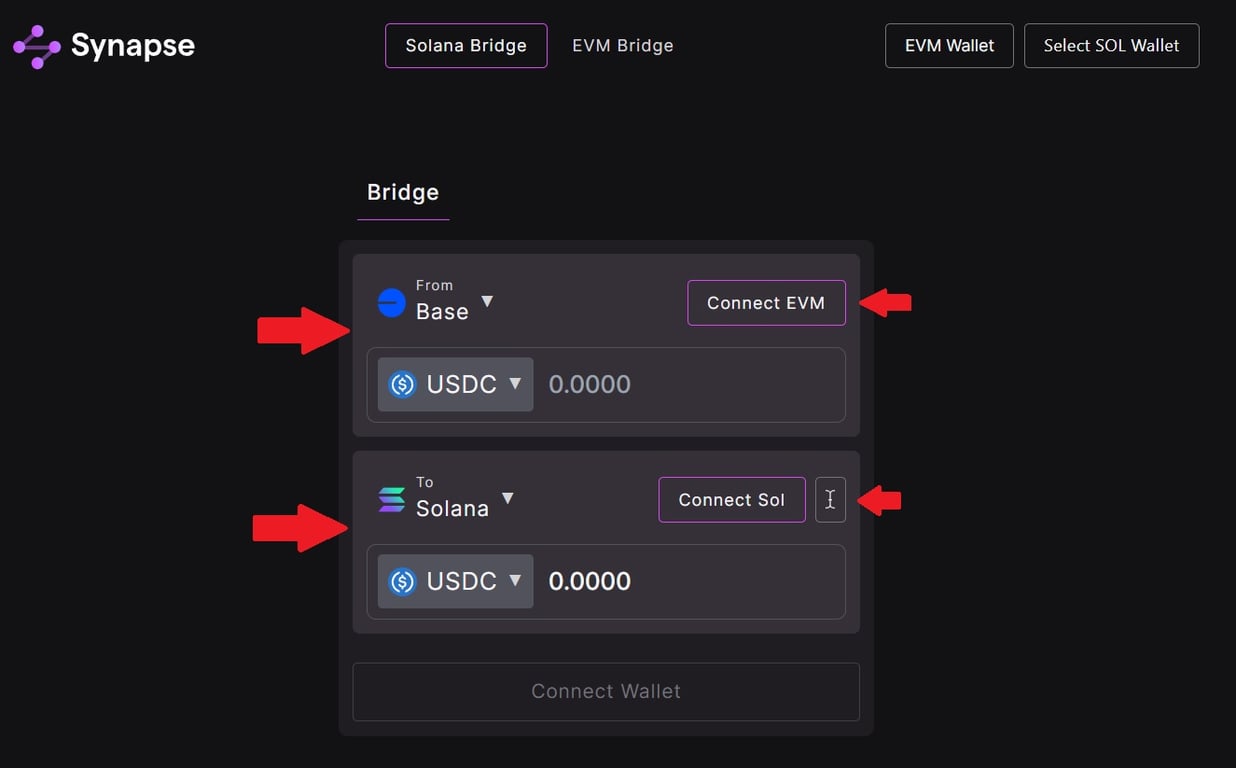This screenshot has width=1236, height=768.
Task: Click the To amount input field
Action: (690, 581)
